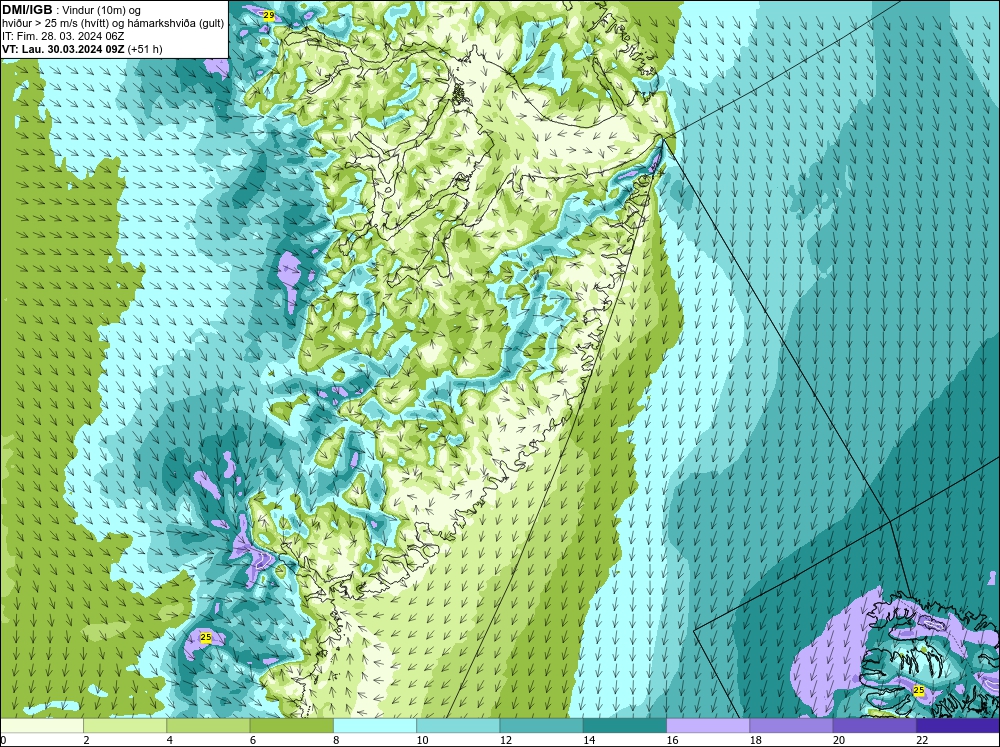Choose the dark indigo swatch above 22 m/s

(958, 726)
